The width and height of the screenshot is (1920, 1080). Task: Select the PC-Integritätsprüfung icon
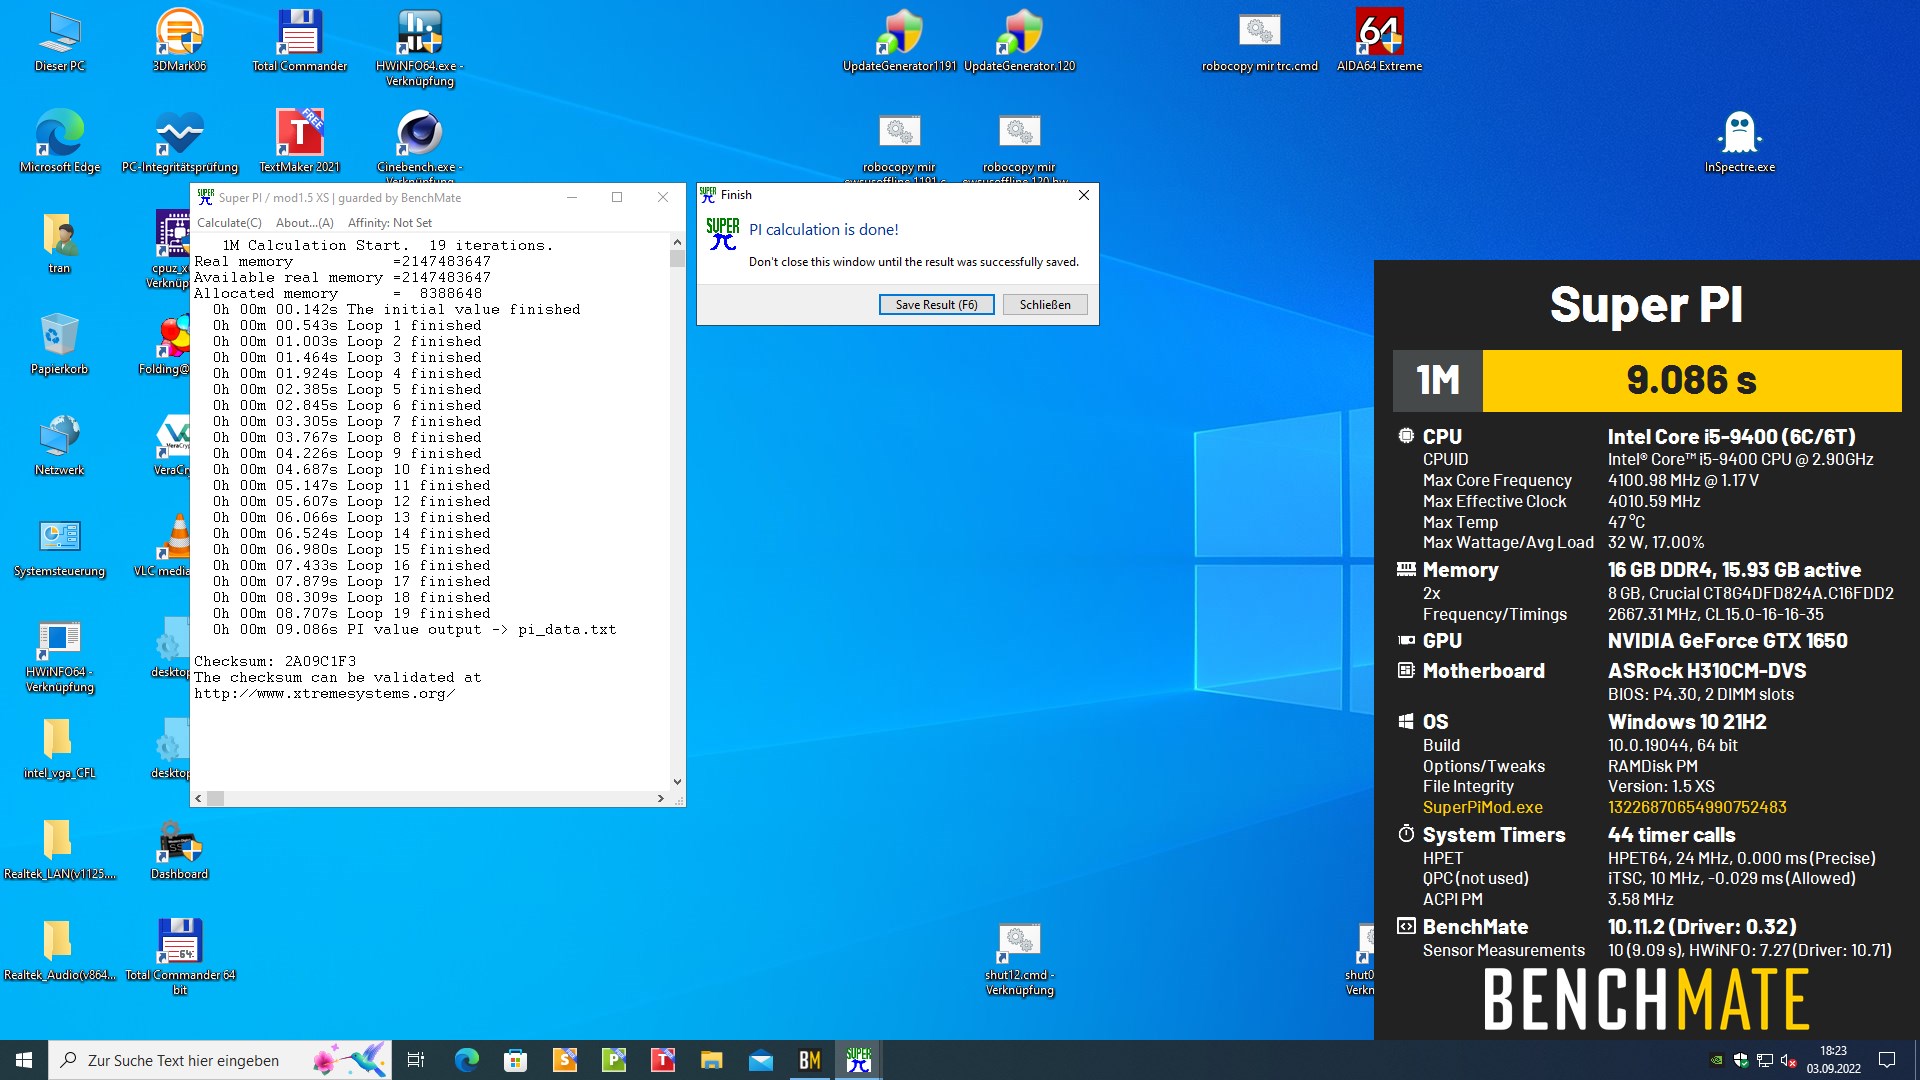tap(180, 142)
